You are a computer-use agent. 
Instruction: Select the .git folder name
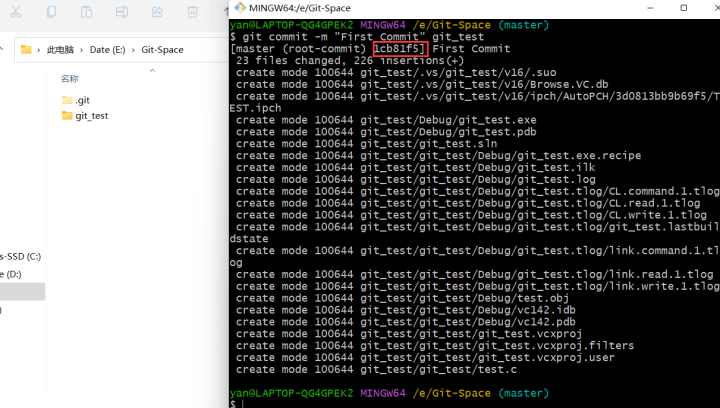click(x=83, y=100)
